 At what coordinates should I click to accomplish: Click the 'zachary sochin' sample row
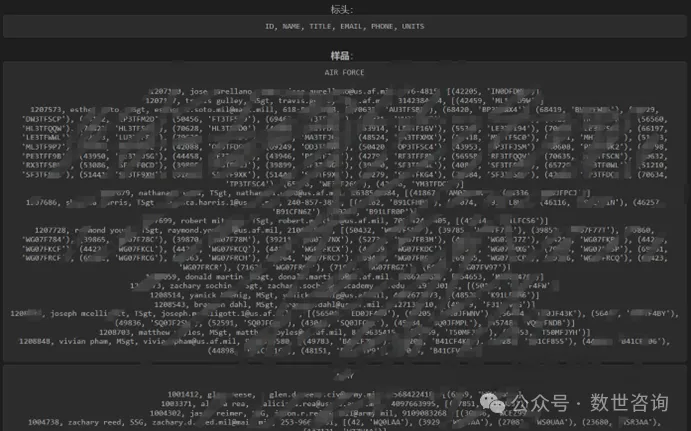pyautogui.click(x=345, y=286)
